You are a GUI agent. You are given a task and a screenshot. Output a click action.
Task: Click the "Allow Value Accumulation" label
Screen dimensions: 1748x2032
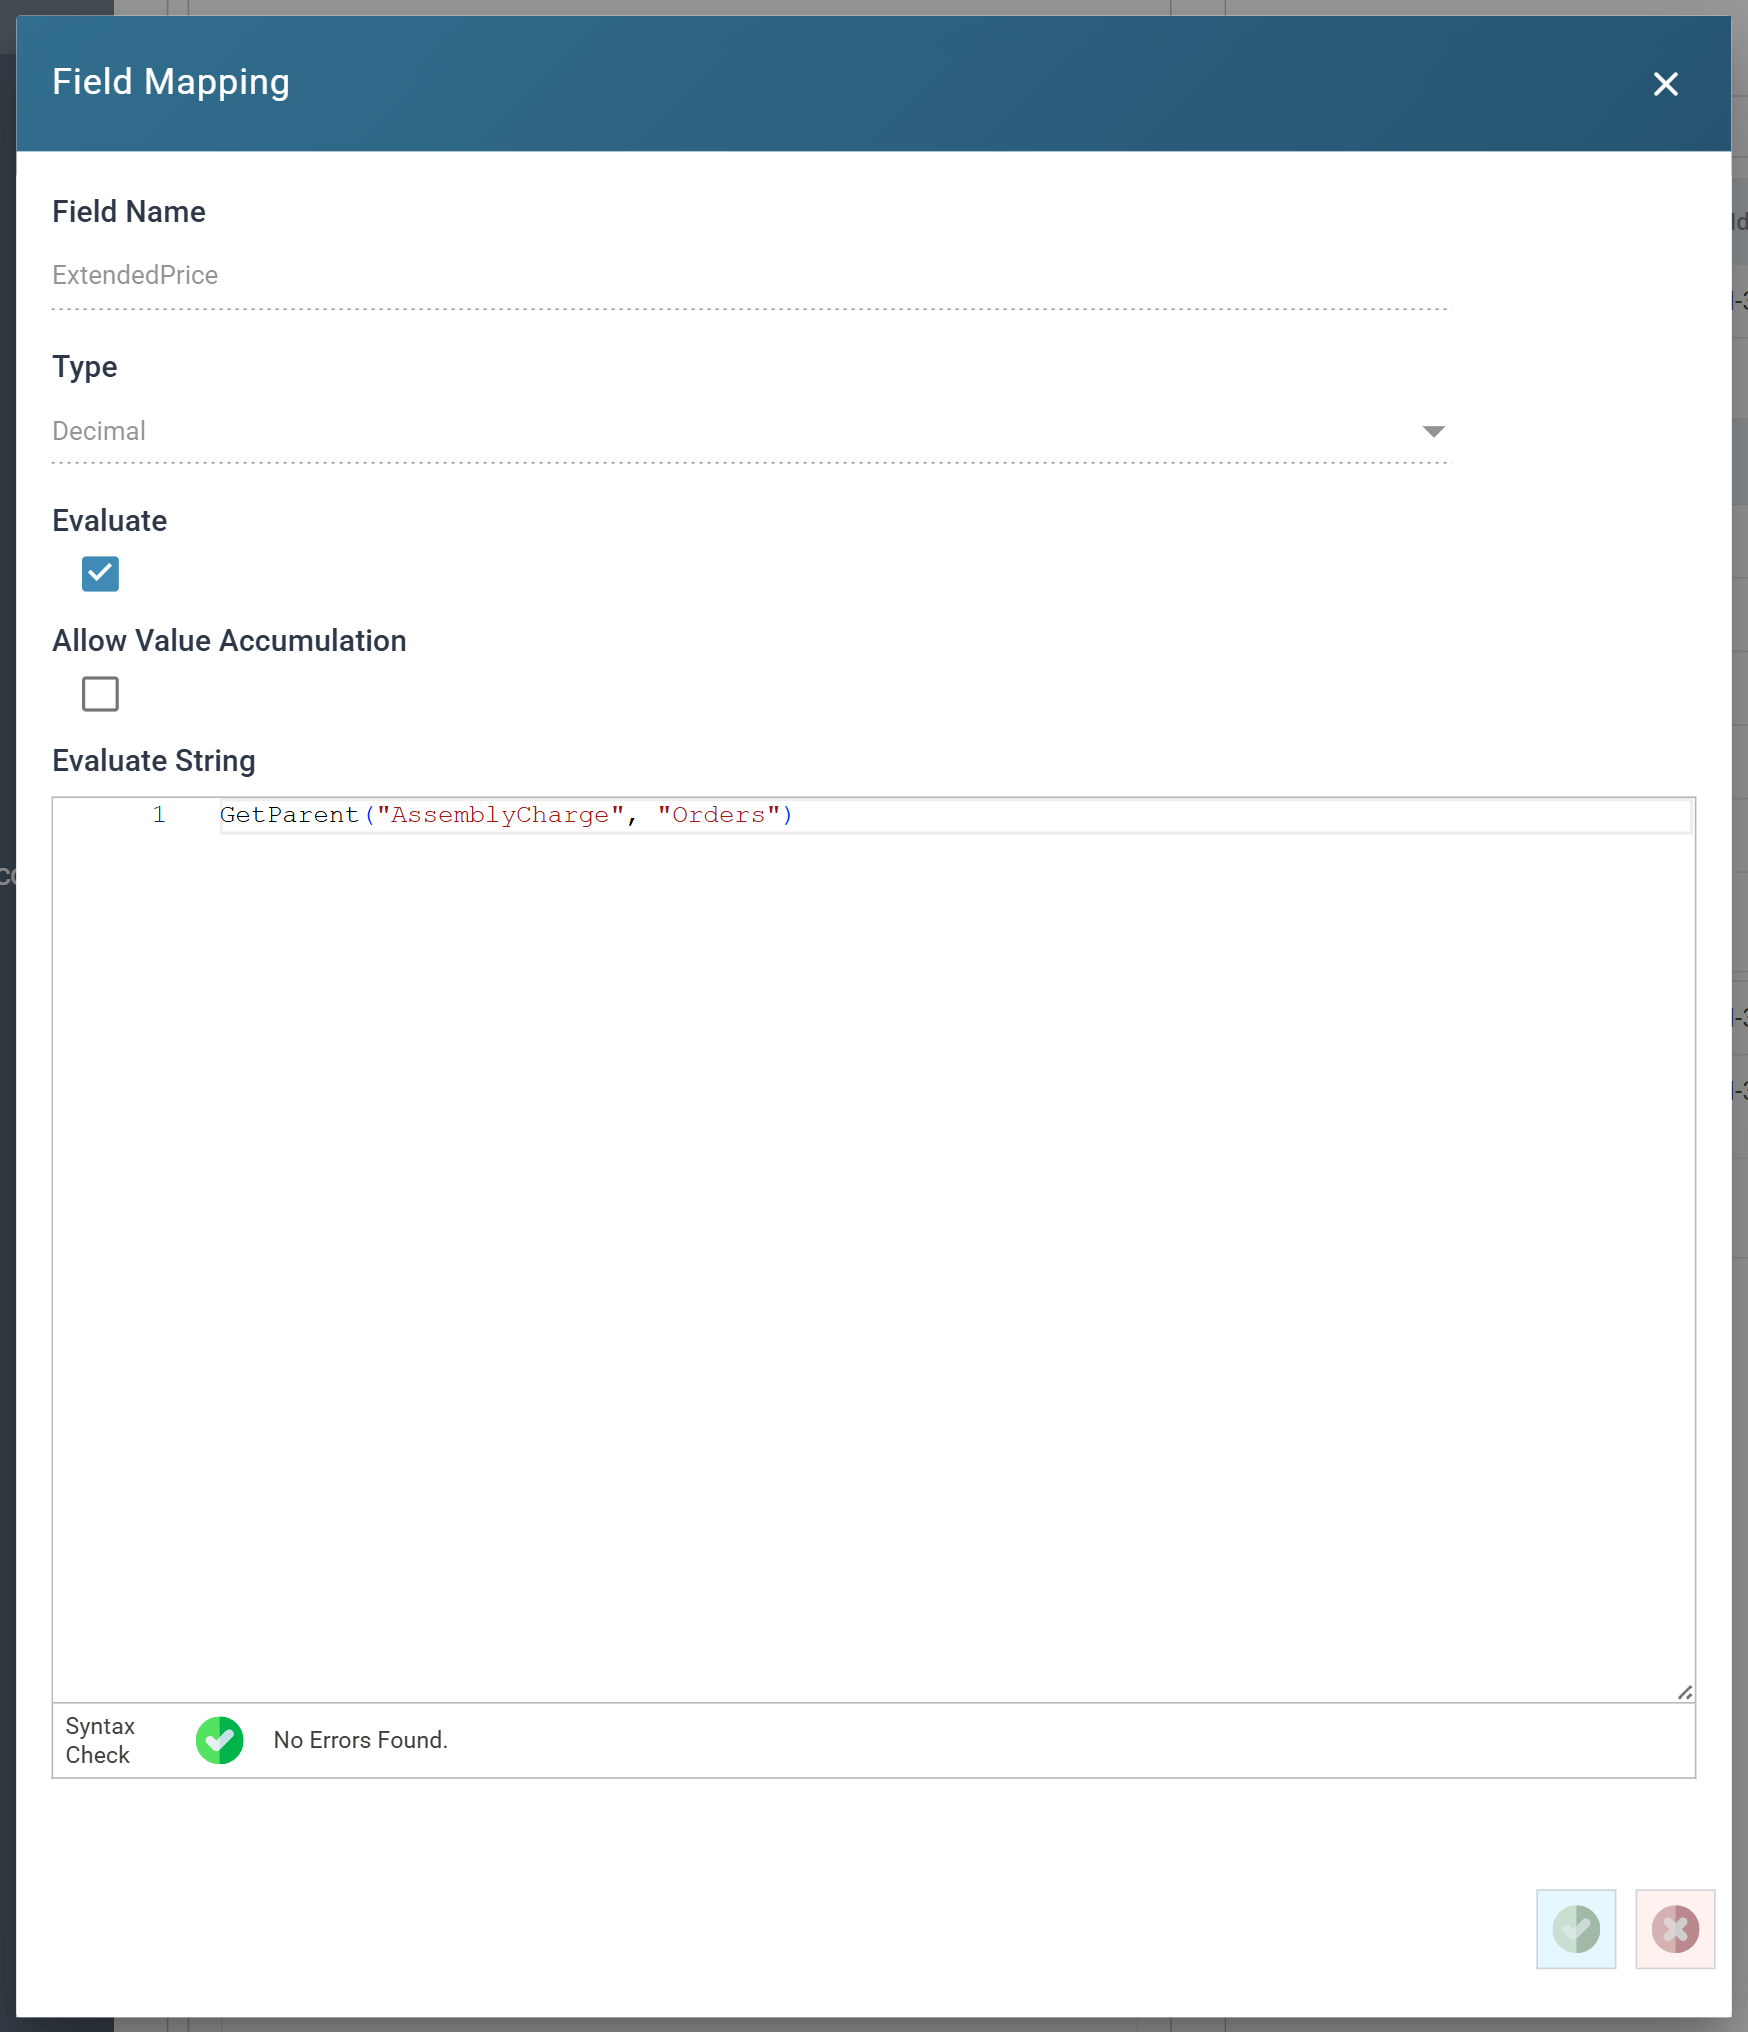pyautogui.click(x=229, y=641)
